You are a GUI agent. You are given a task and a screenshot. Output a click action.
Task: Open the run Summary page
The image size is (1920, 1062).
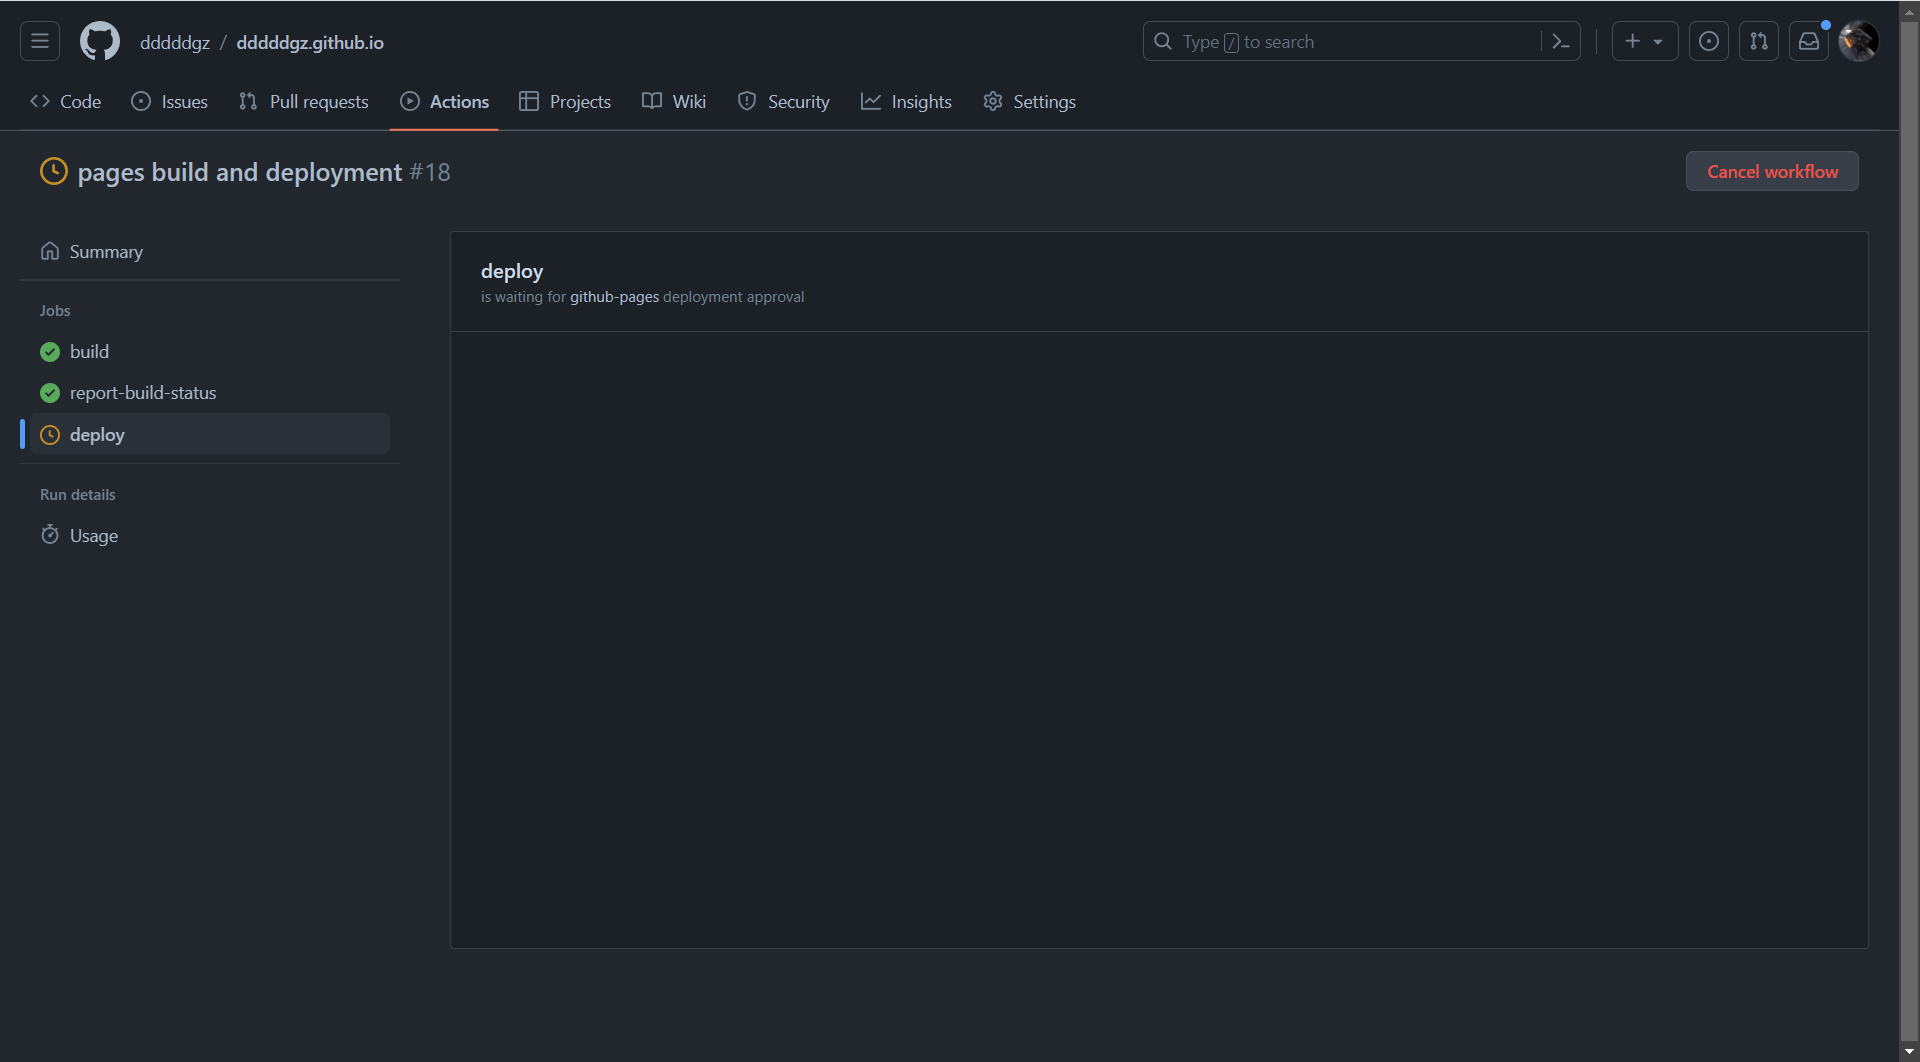coord(210,251)
